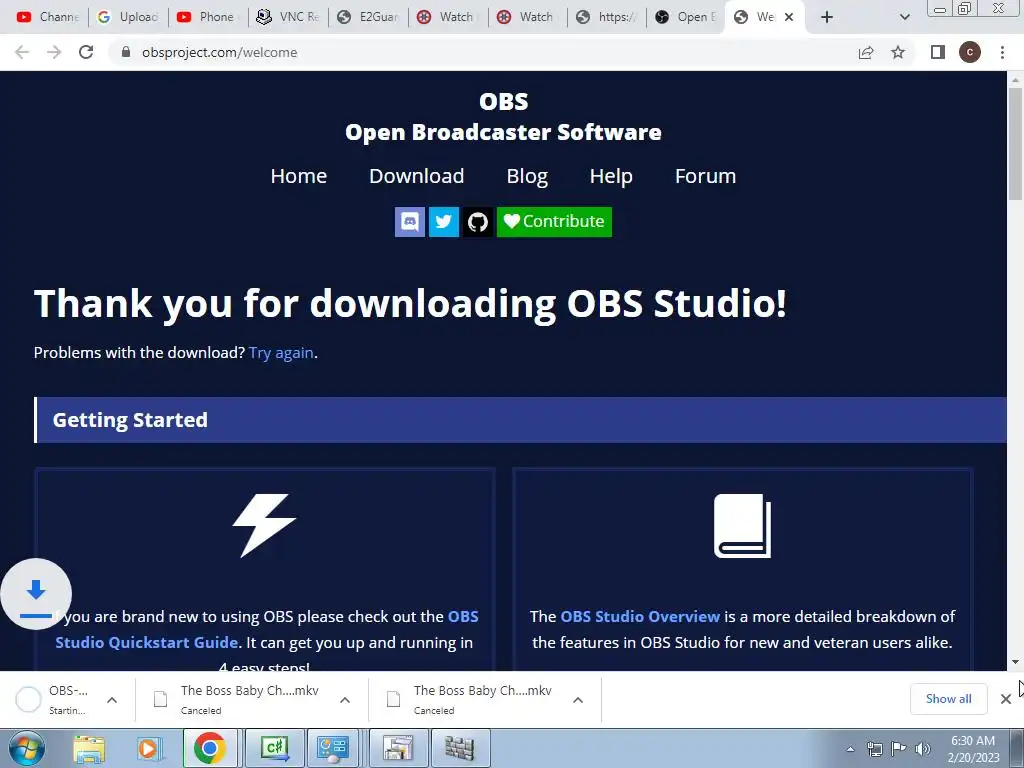Open the Help nav item
Viewport: 1024px width, 768px height.
click(611, 176)
